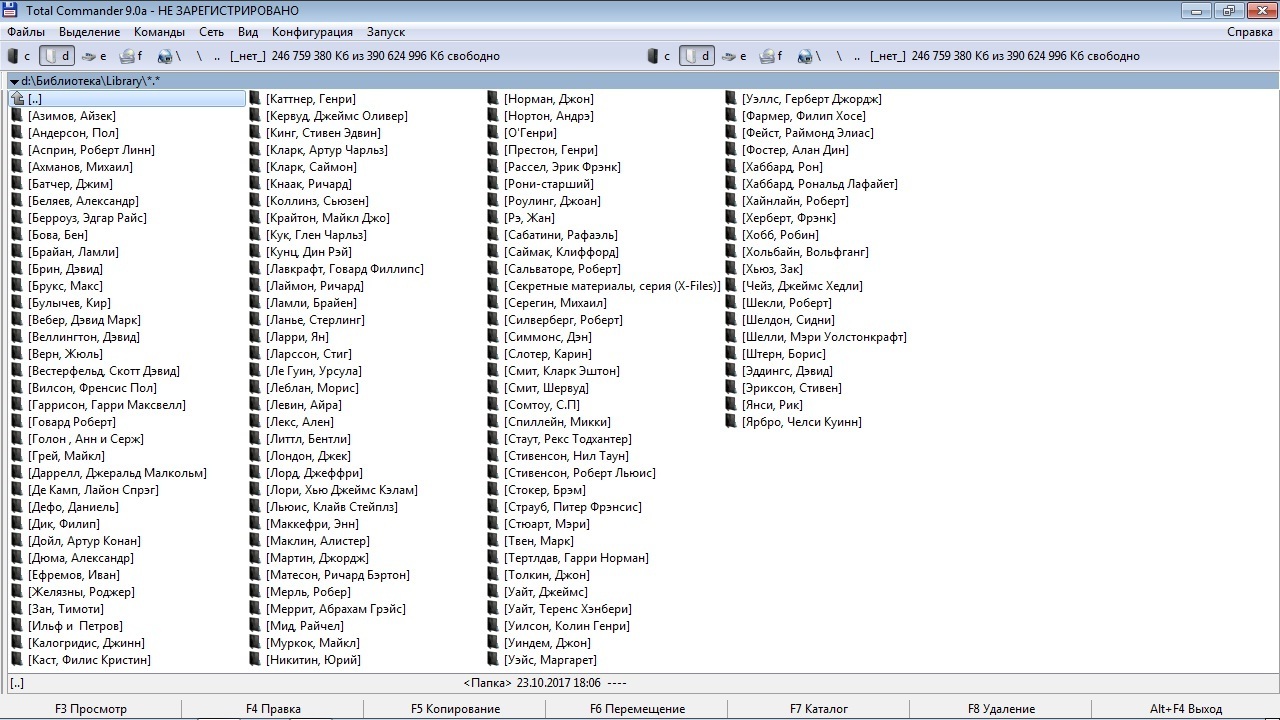1280x720 pixels.
Task: Click F8 Удаление button
Action: (1001, 709)
